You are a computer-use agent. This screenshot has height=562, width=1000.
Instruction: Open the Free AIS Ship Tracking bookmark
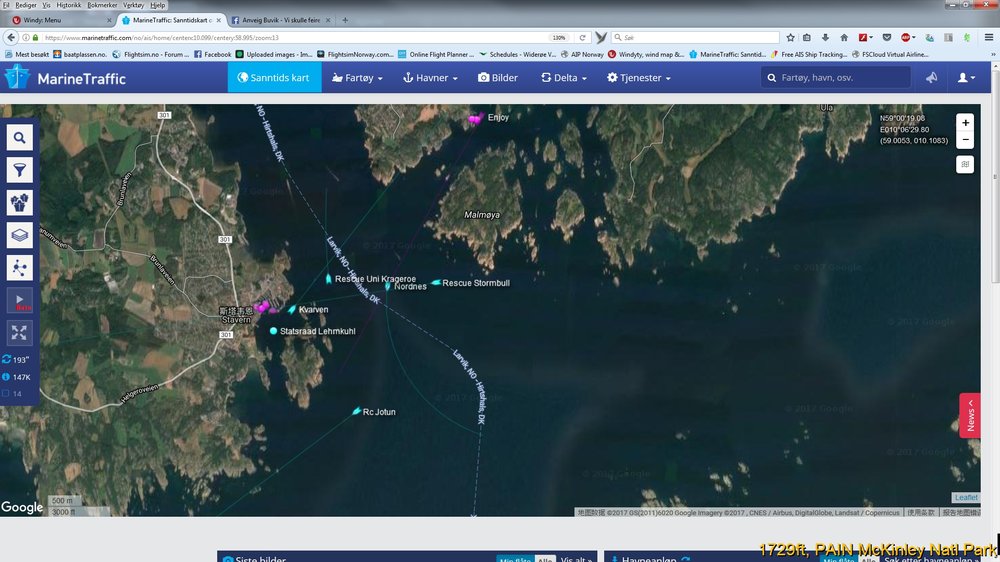(x=809, y=54)
